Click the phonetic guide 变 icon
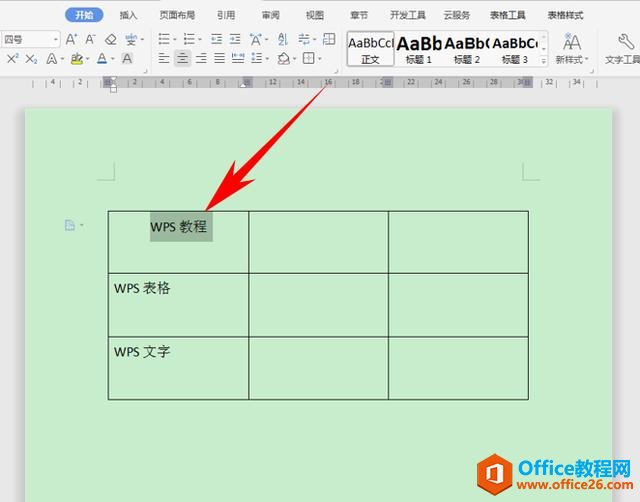 click(x=131, y=40)
